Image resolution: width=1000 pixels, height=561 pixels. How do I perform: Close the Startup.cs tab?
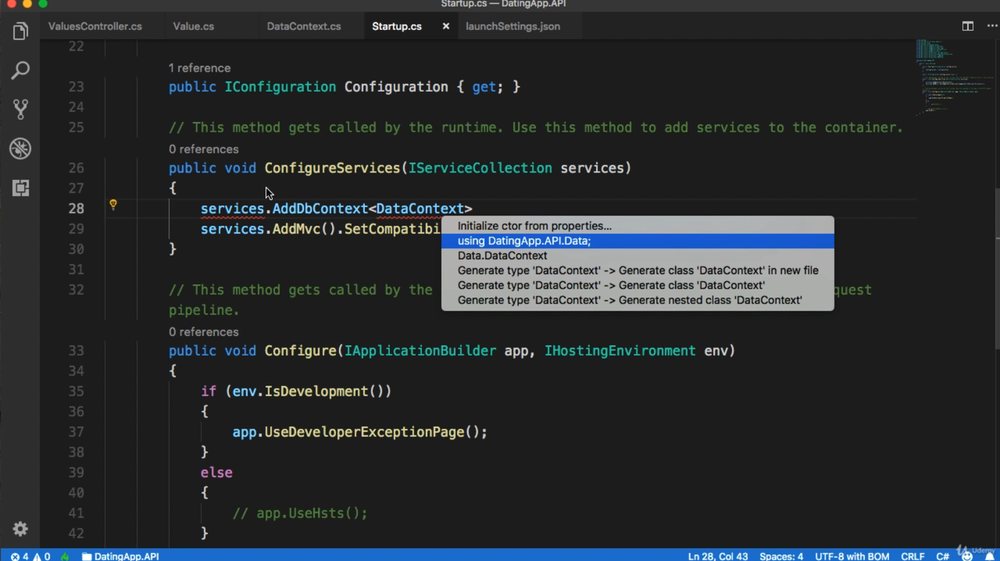click(x=446, y=26)
